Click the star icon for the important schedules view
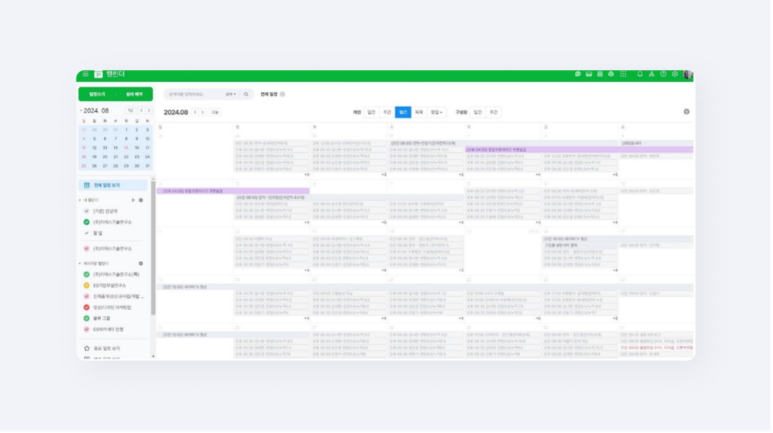The height and width of the screenshot is (433, 773). [x=87, y=349]
